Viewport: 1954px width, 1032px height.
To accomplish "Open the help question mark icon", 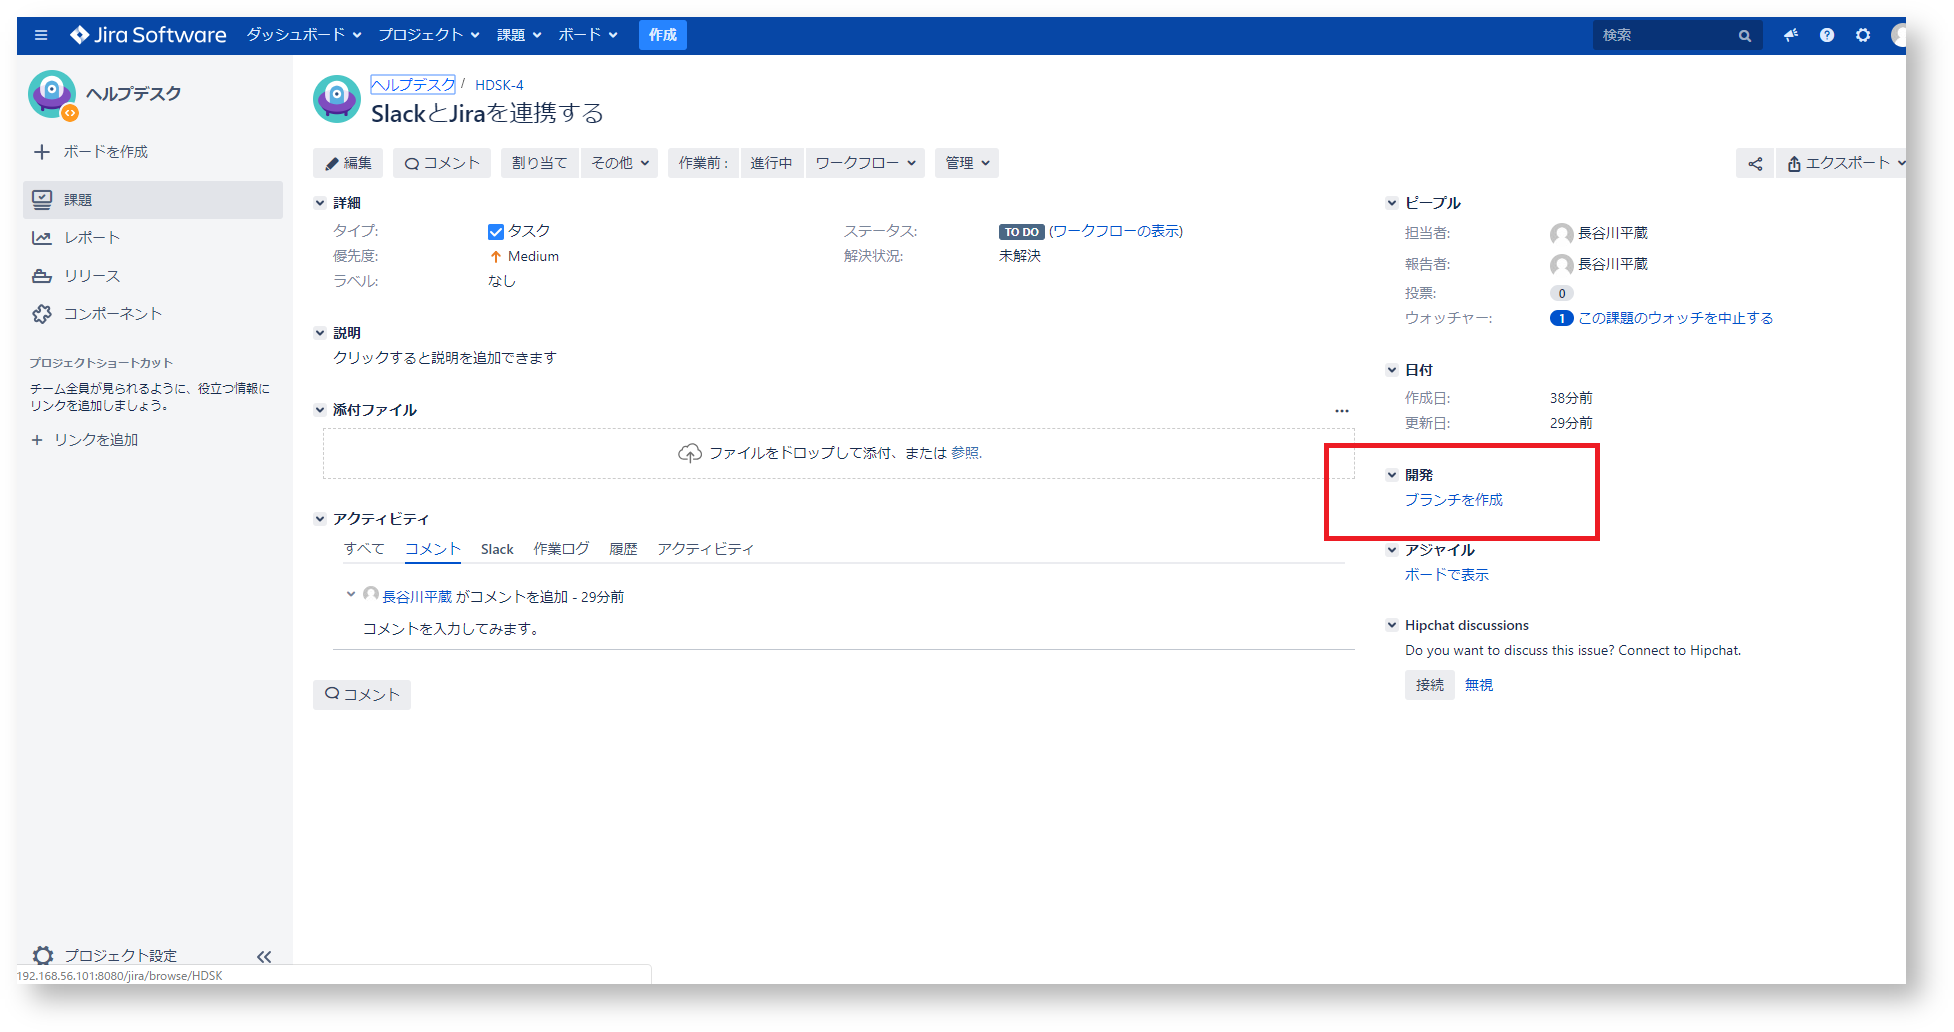I will 1827,35.
